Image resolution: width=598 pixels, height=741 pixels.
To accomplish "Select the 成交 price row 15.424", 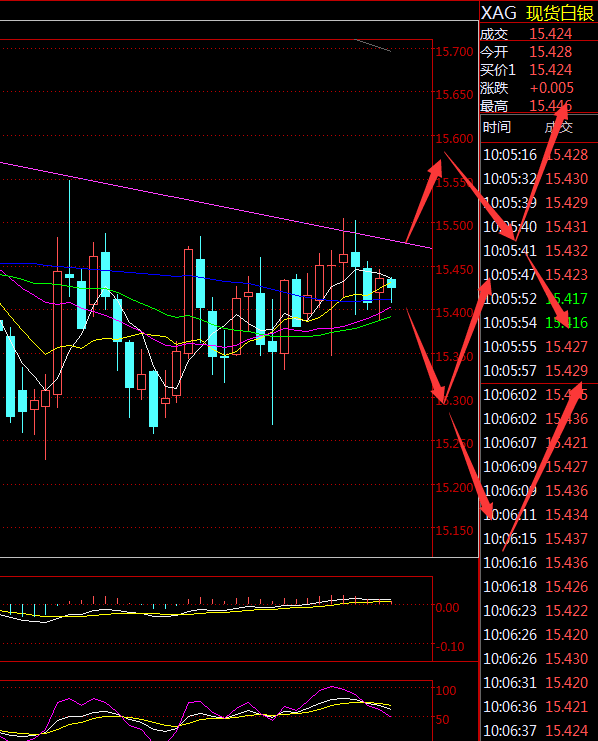I will point(538,34).
